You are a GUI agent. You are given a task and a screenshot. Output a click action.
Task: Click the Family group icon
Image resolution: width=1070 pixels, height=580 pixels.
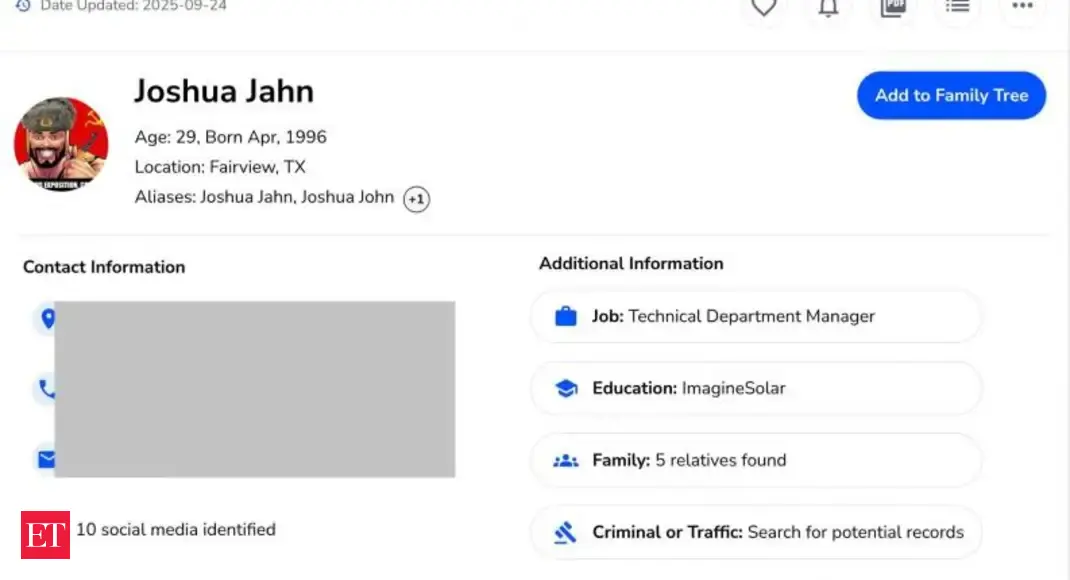point(566,461)
